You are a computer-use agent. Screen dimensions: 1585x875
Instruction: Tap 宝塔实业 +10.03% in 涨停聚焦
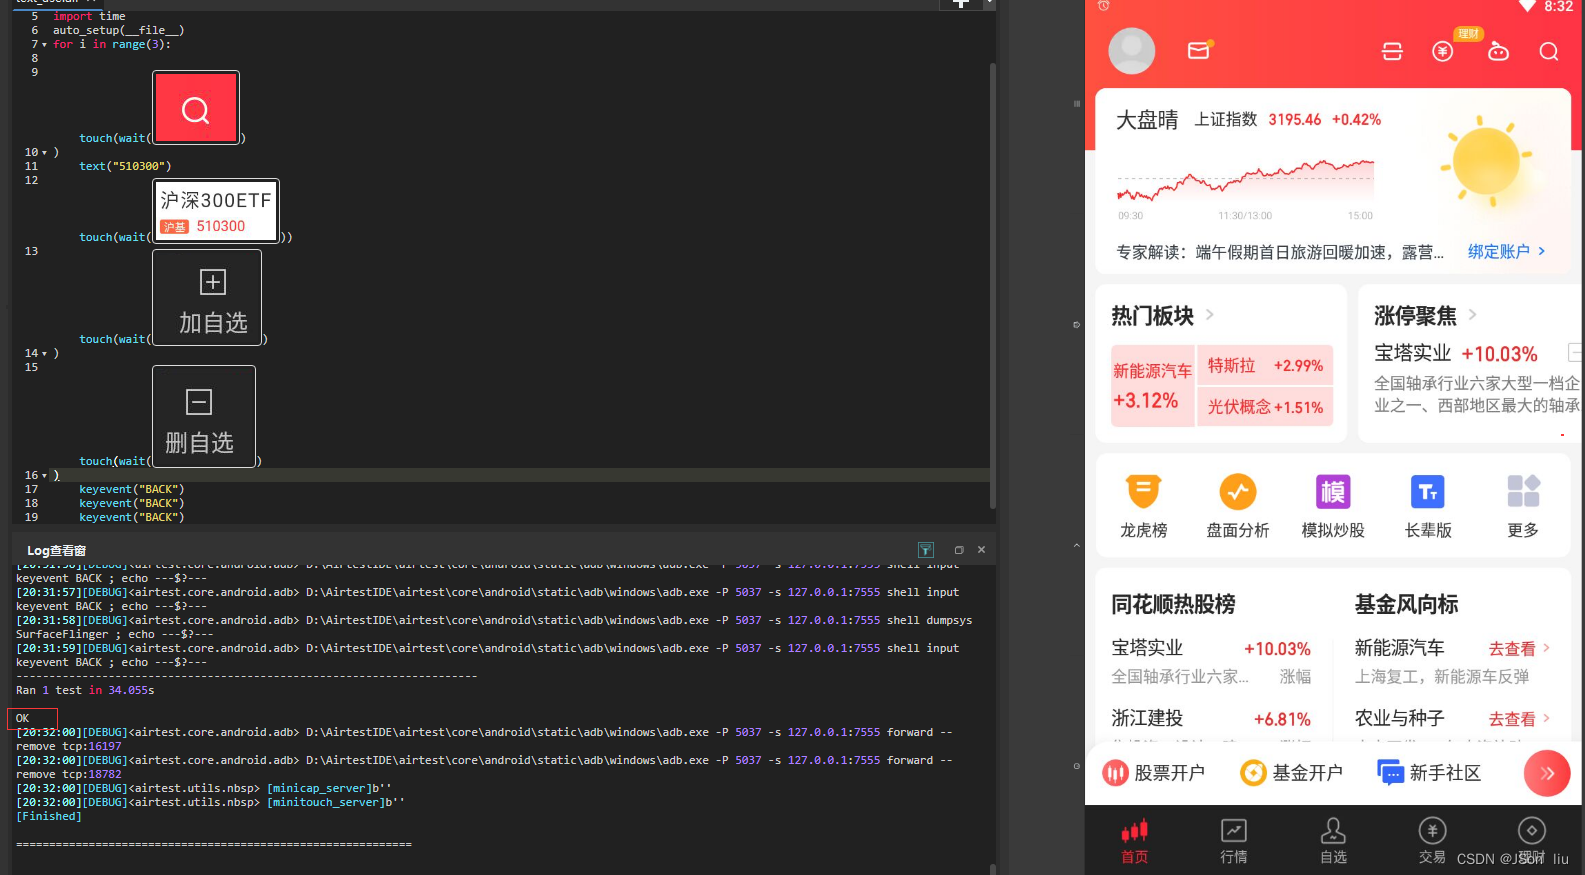point(1456,354)
